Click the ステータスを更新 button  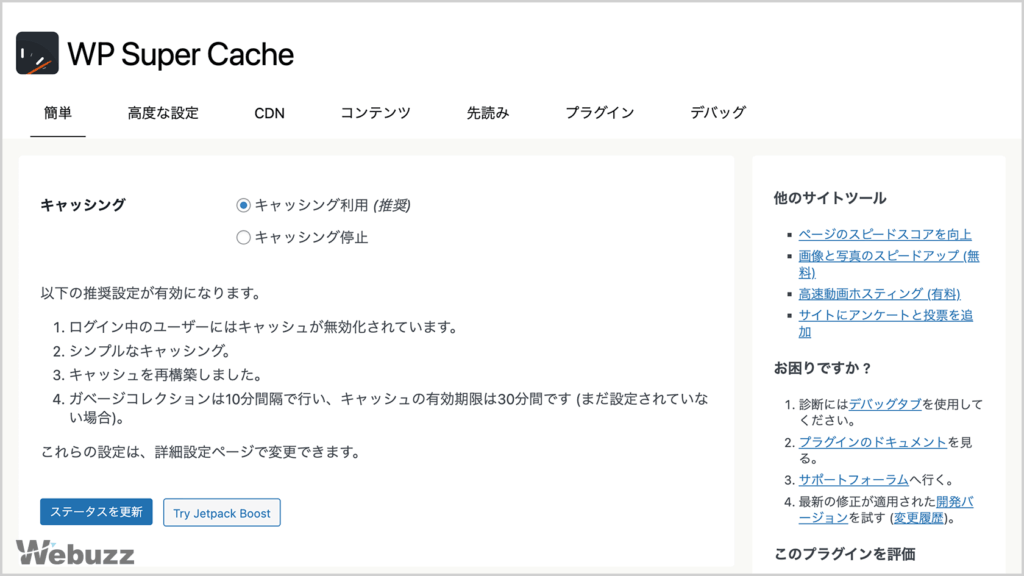click(x=96, y=512)
